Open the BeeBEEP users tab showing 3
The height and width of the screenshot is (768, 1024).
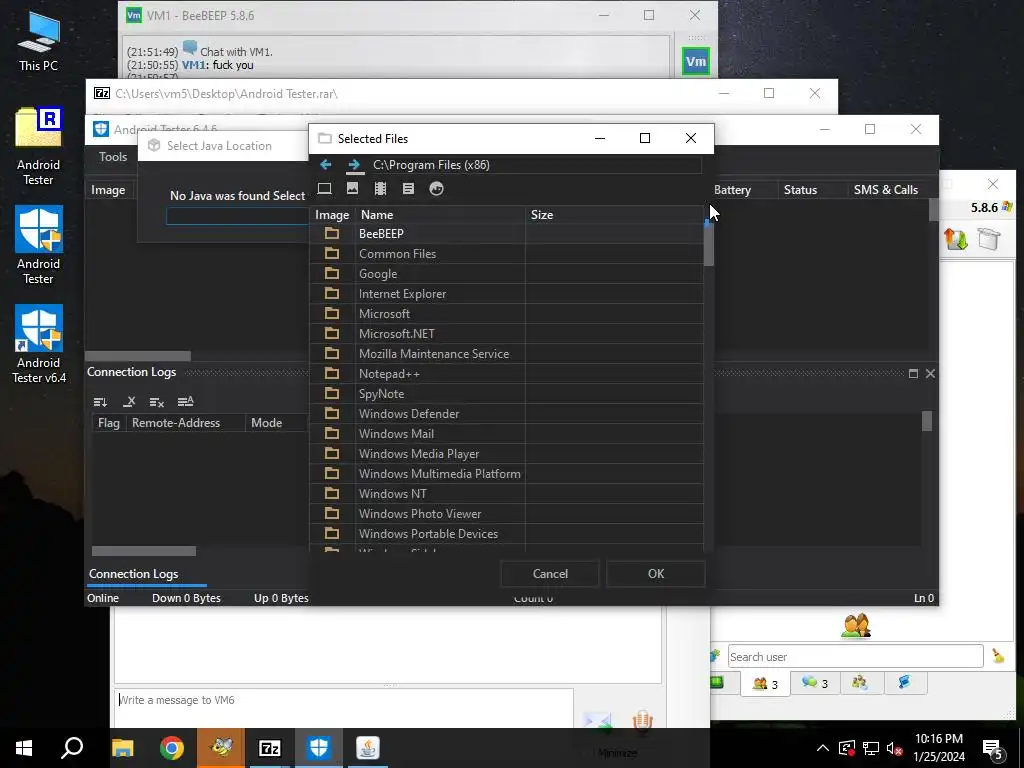[765, 683]
